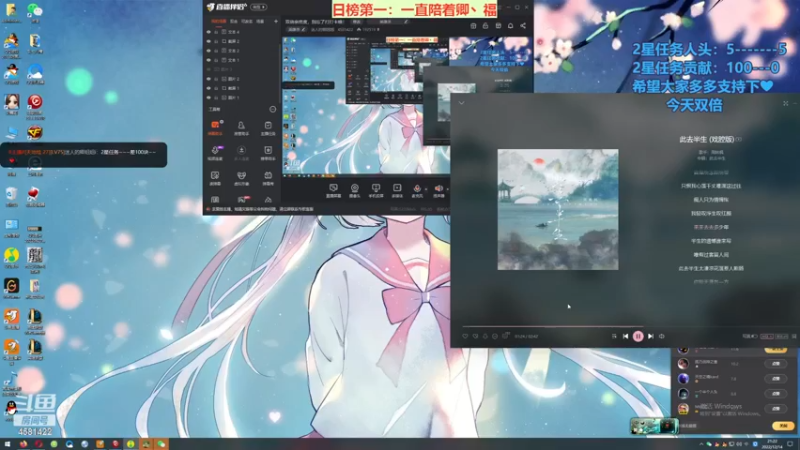Toggle visibility of the 文本 1 layer
This screenshot has width=800, height=450.
208,60
